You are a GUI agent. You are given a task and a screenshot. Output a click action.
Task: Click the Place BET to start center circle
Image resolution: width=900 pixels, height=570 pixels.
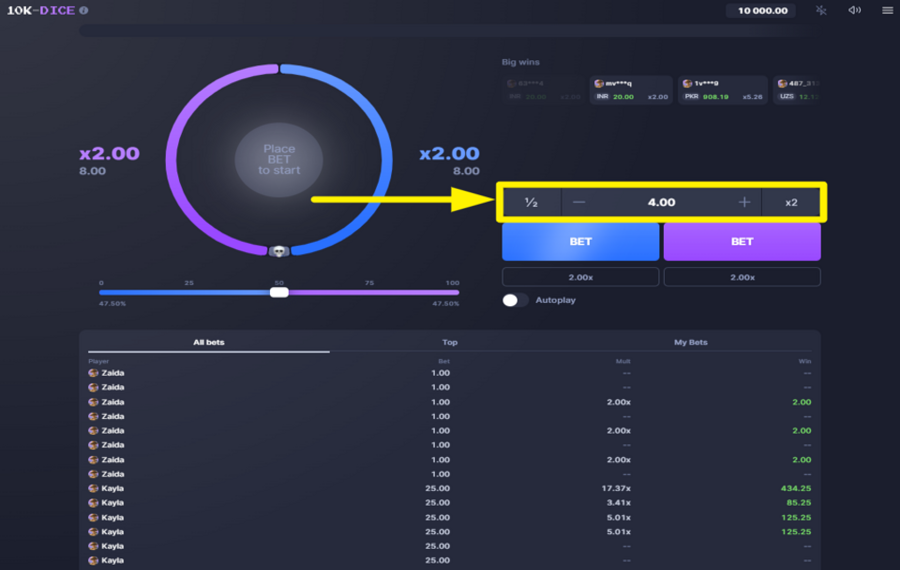point(279,160)
